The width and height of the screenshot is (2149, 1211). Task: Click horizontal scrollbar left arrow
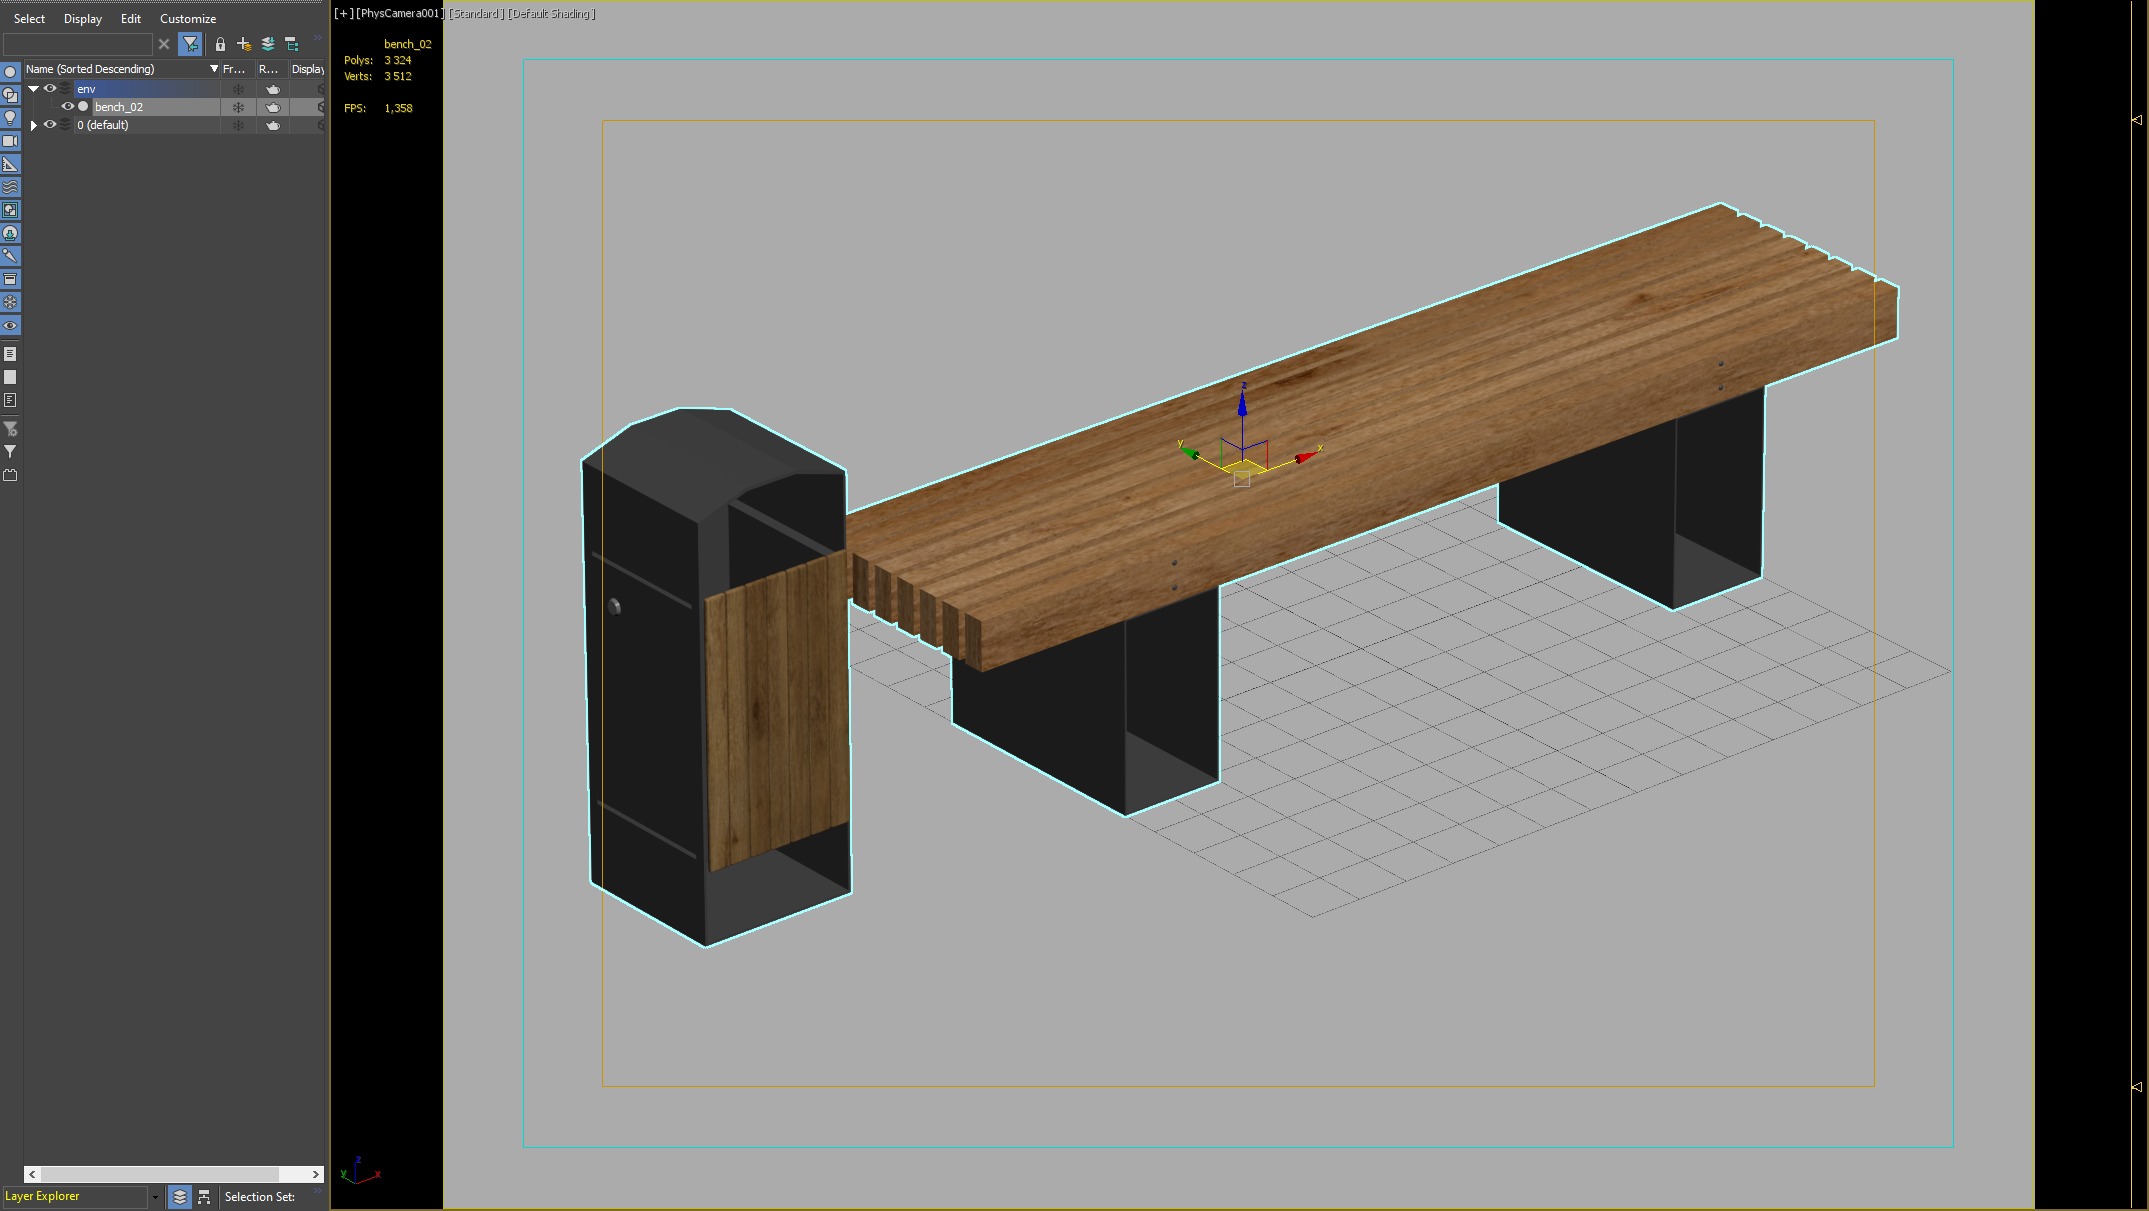[32, 1174]
